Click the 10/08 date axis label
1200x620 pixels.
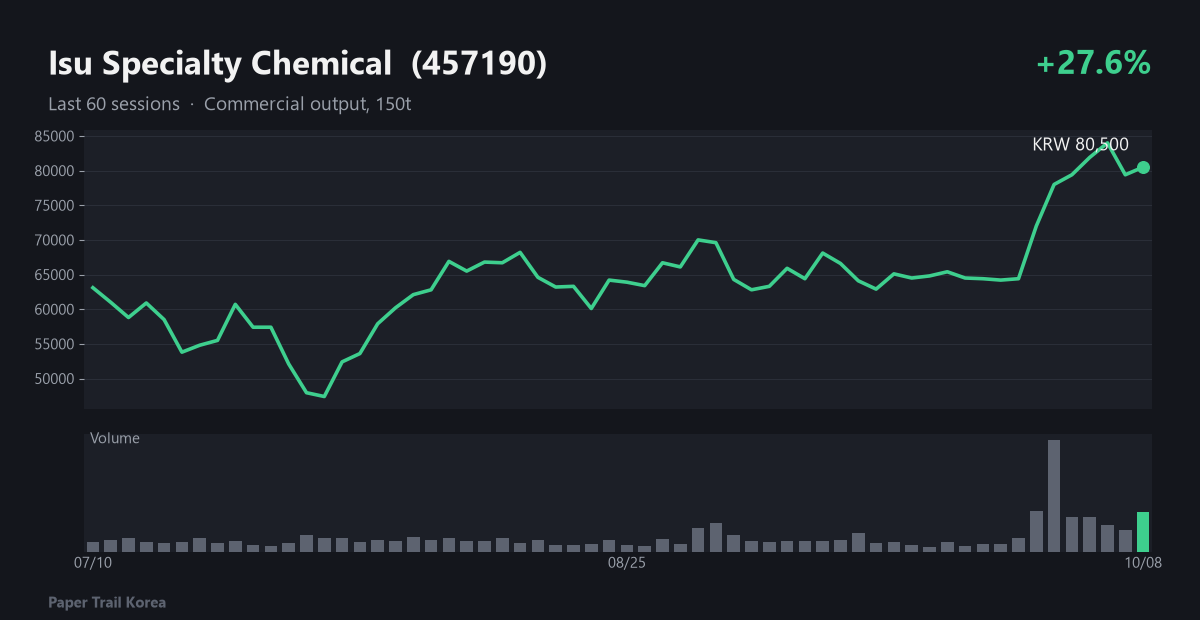(1142, 564)
